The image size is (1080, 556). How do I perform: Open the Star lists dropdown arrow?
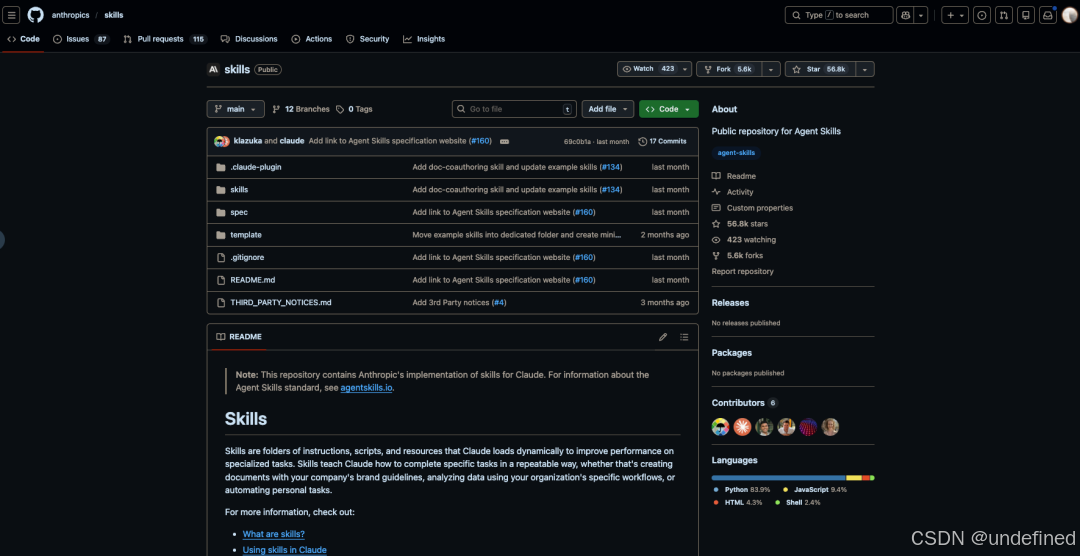[x=865, y=69]
